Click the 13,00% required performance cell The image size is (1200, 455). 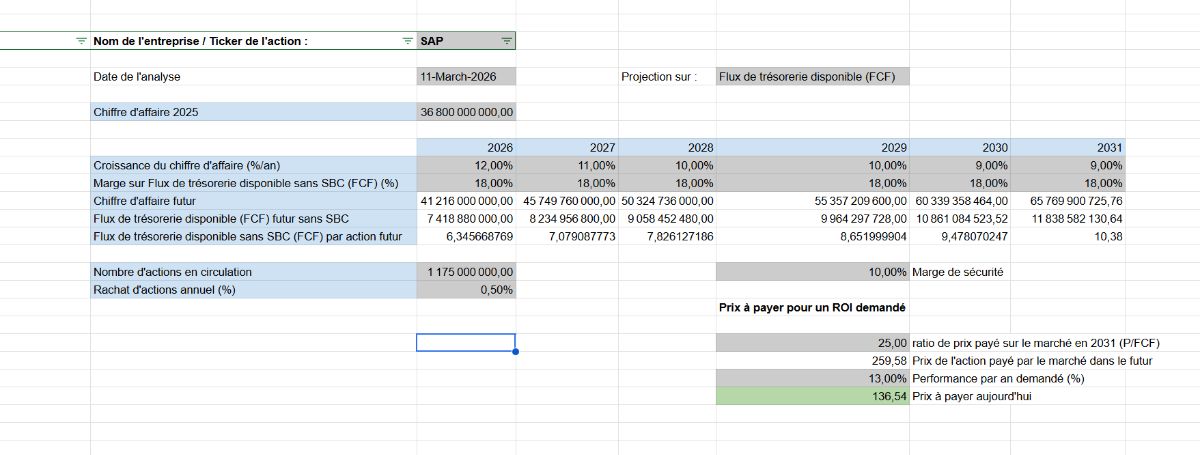[x=813, y=379]
